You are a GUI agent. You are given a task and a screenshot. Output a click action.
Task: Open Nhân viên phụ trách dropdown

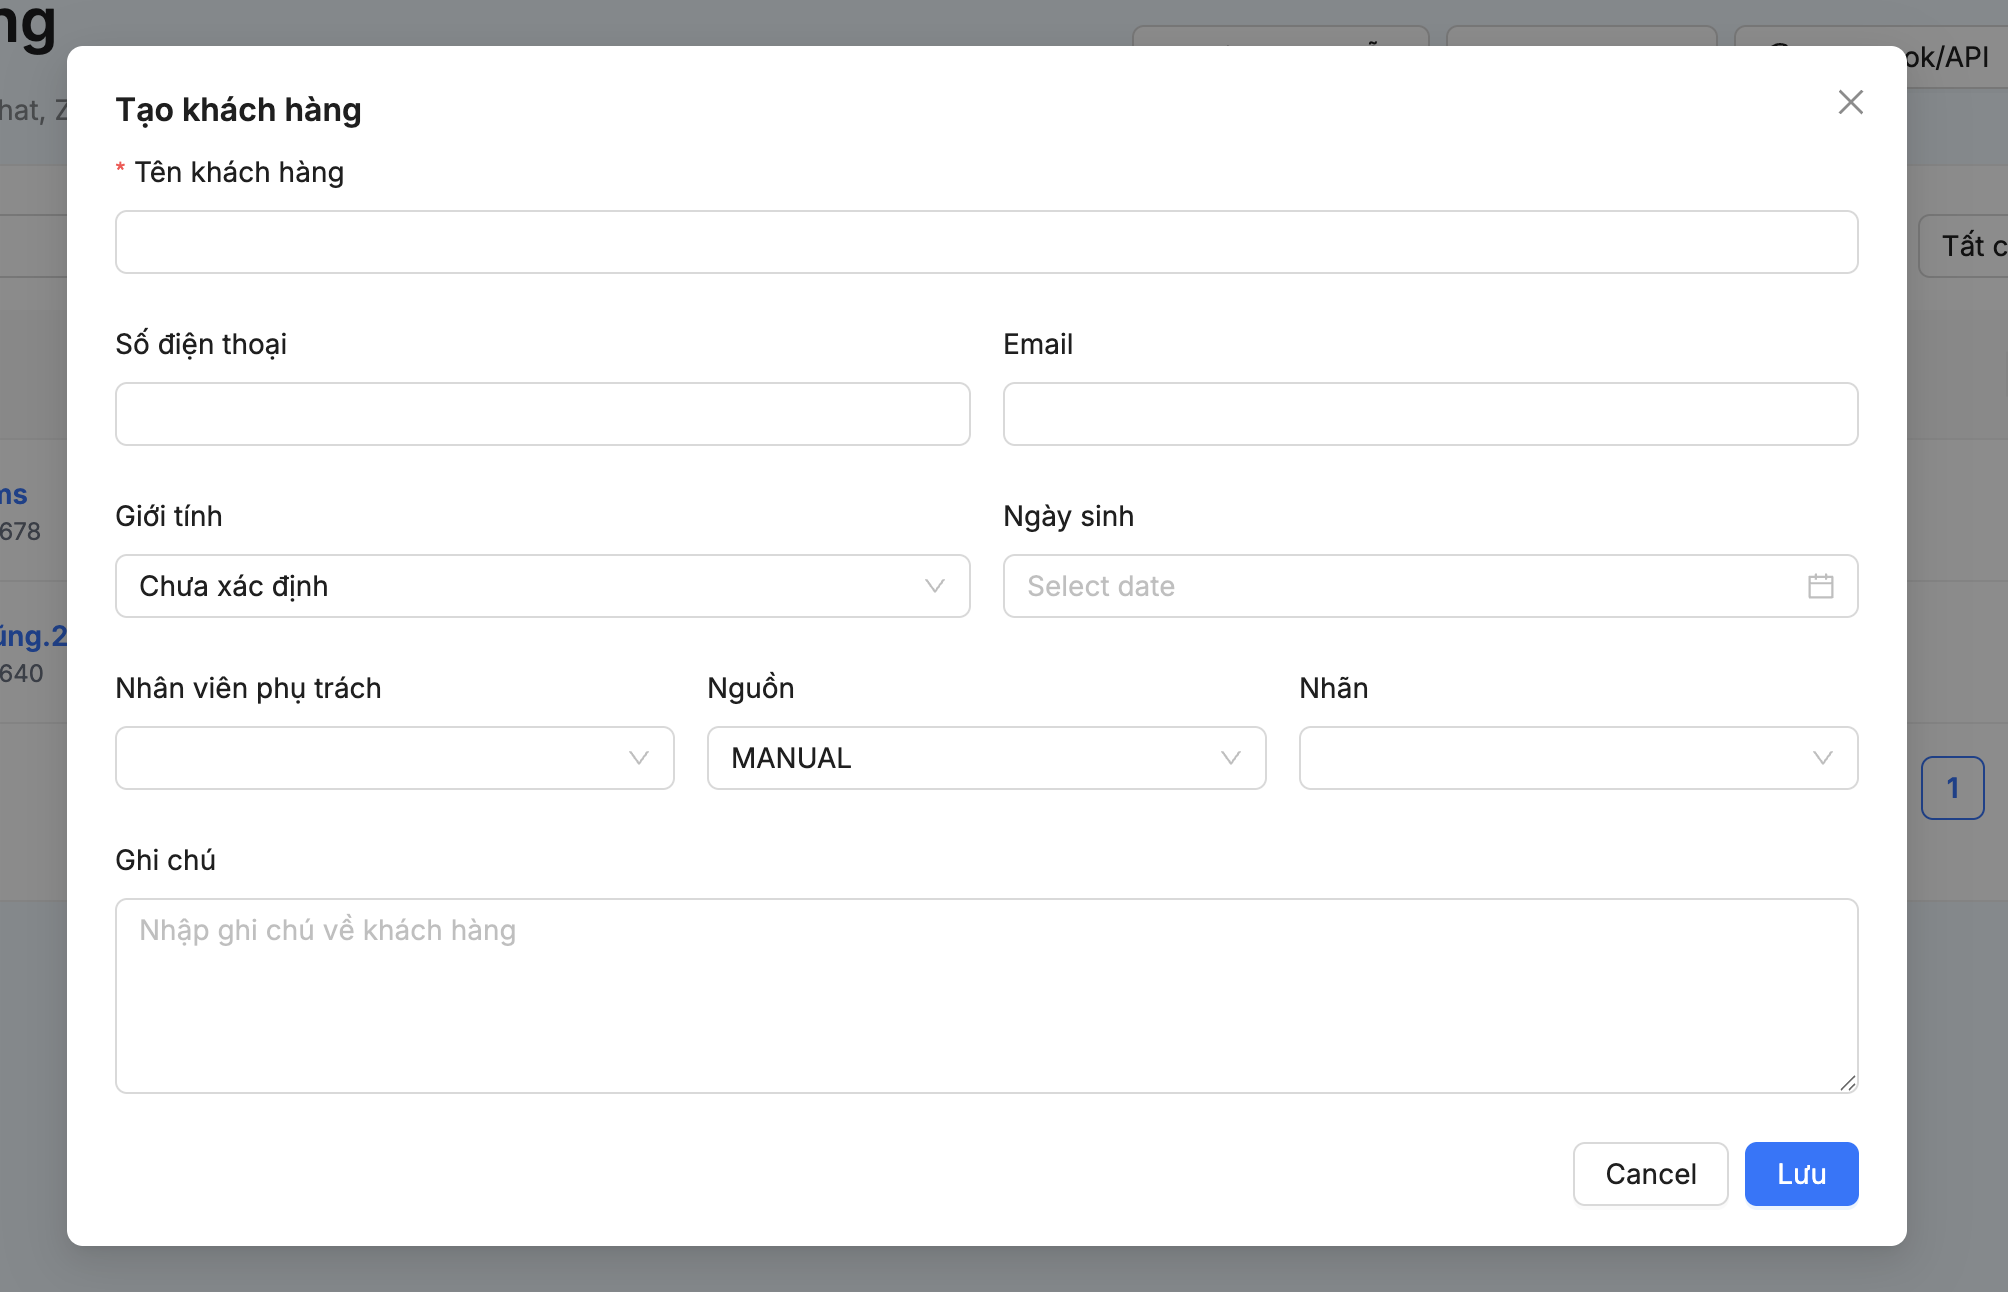pyautogui.click(x=394, y=758)
